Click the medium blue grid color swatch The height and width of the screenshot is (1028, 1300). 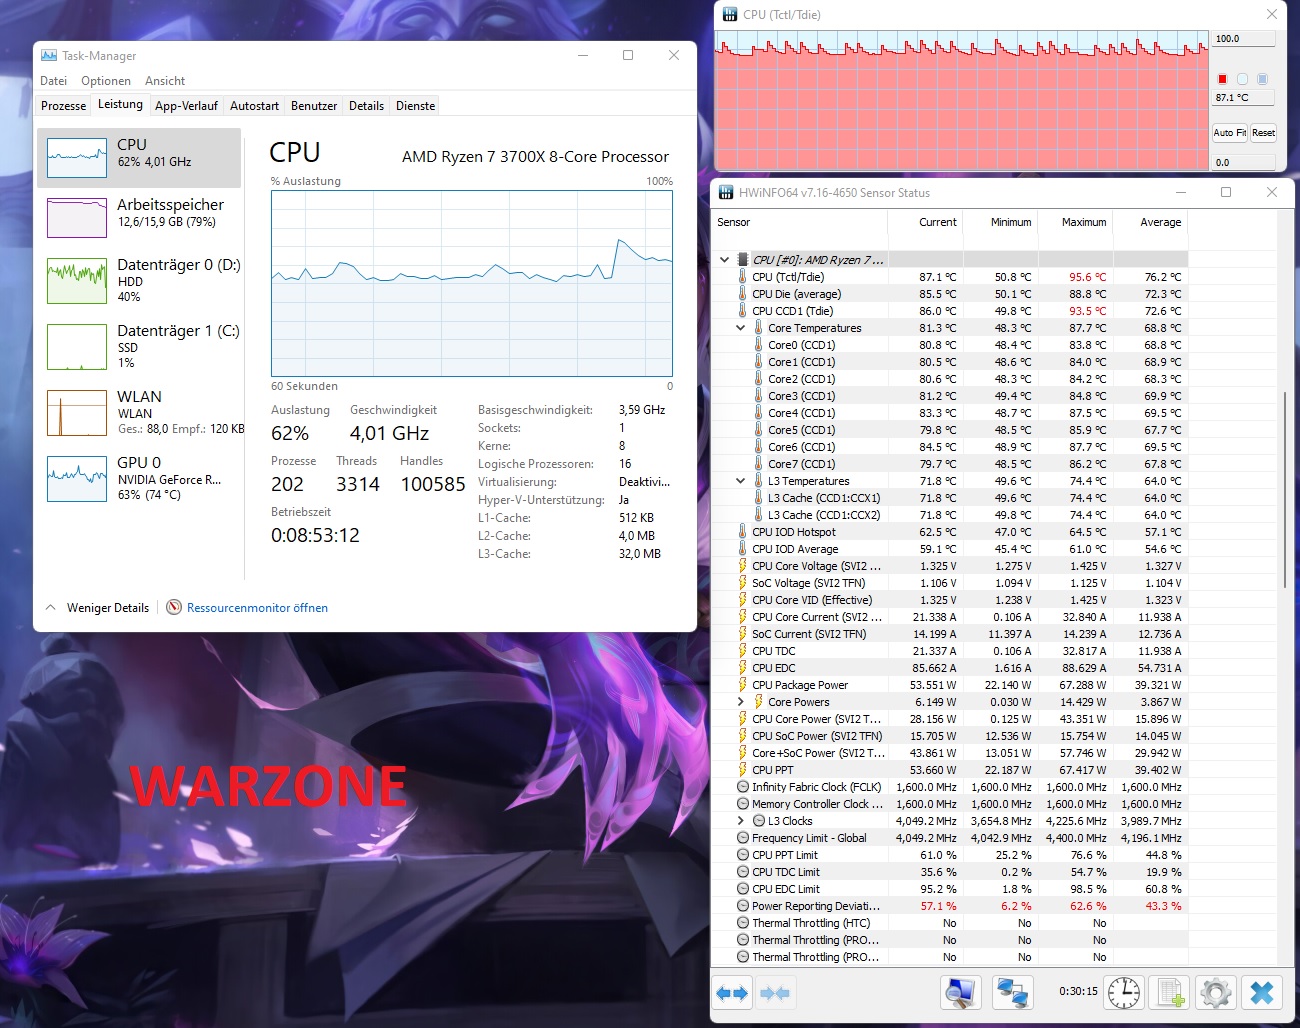1262,79
